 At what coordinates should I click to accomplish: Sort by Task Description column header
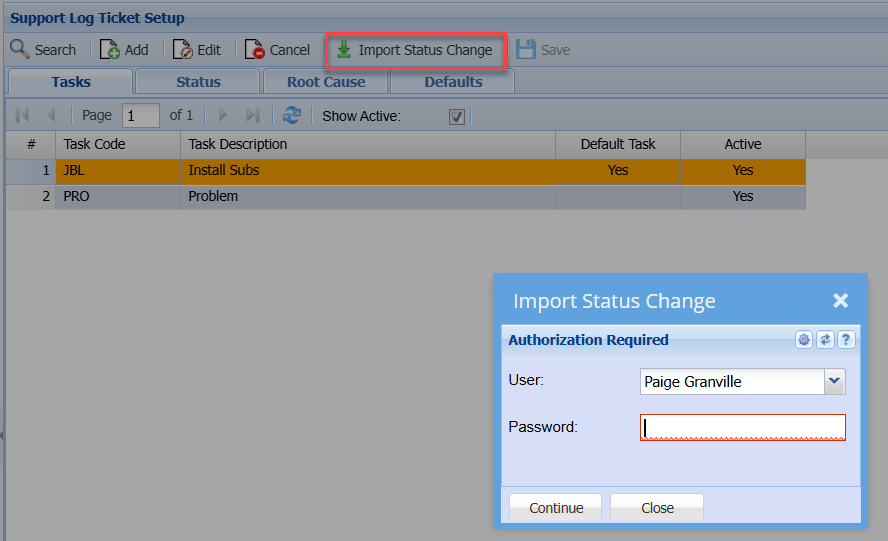point(368,144)
